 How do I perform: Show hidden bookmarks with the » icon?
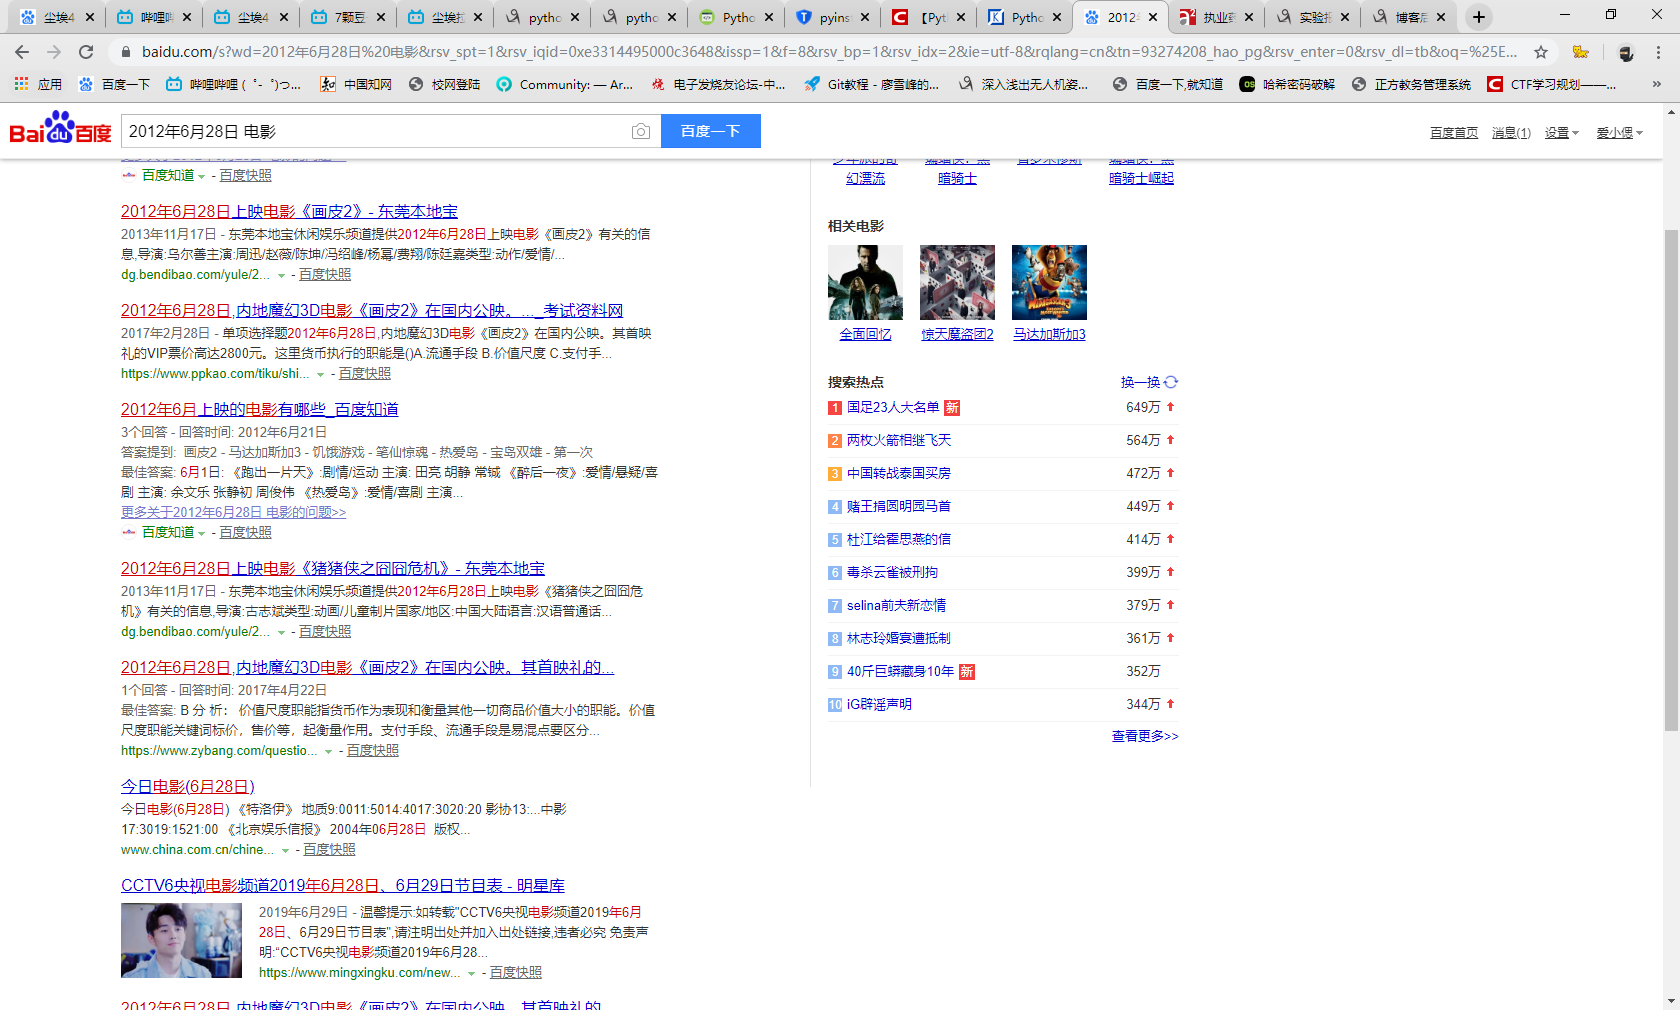1657,85
